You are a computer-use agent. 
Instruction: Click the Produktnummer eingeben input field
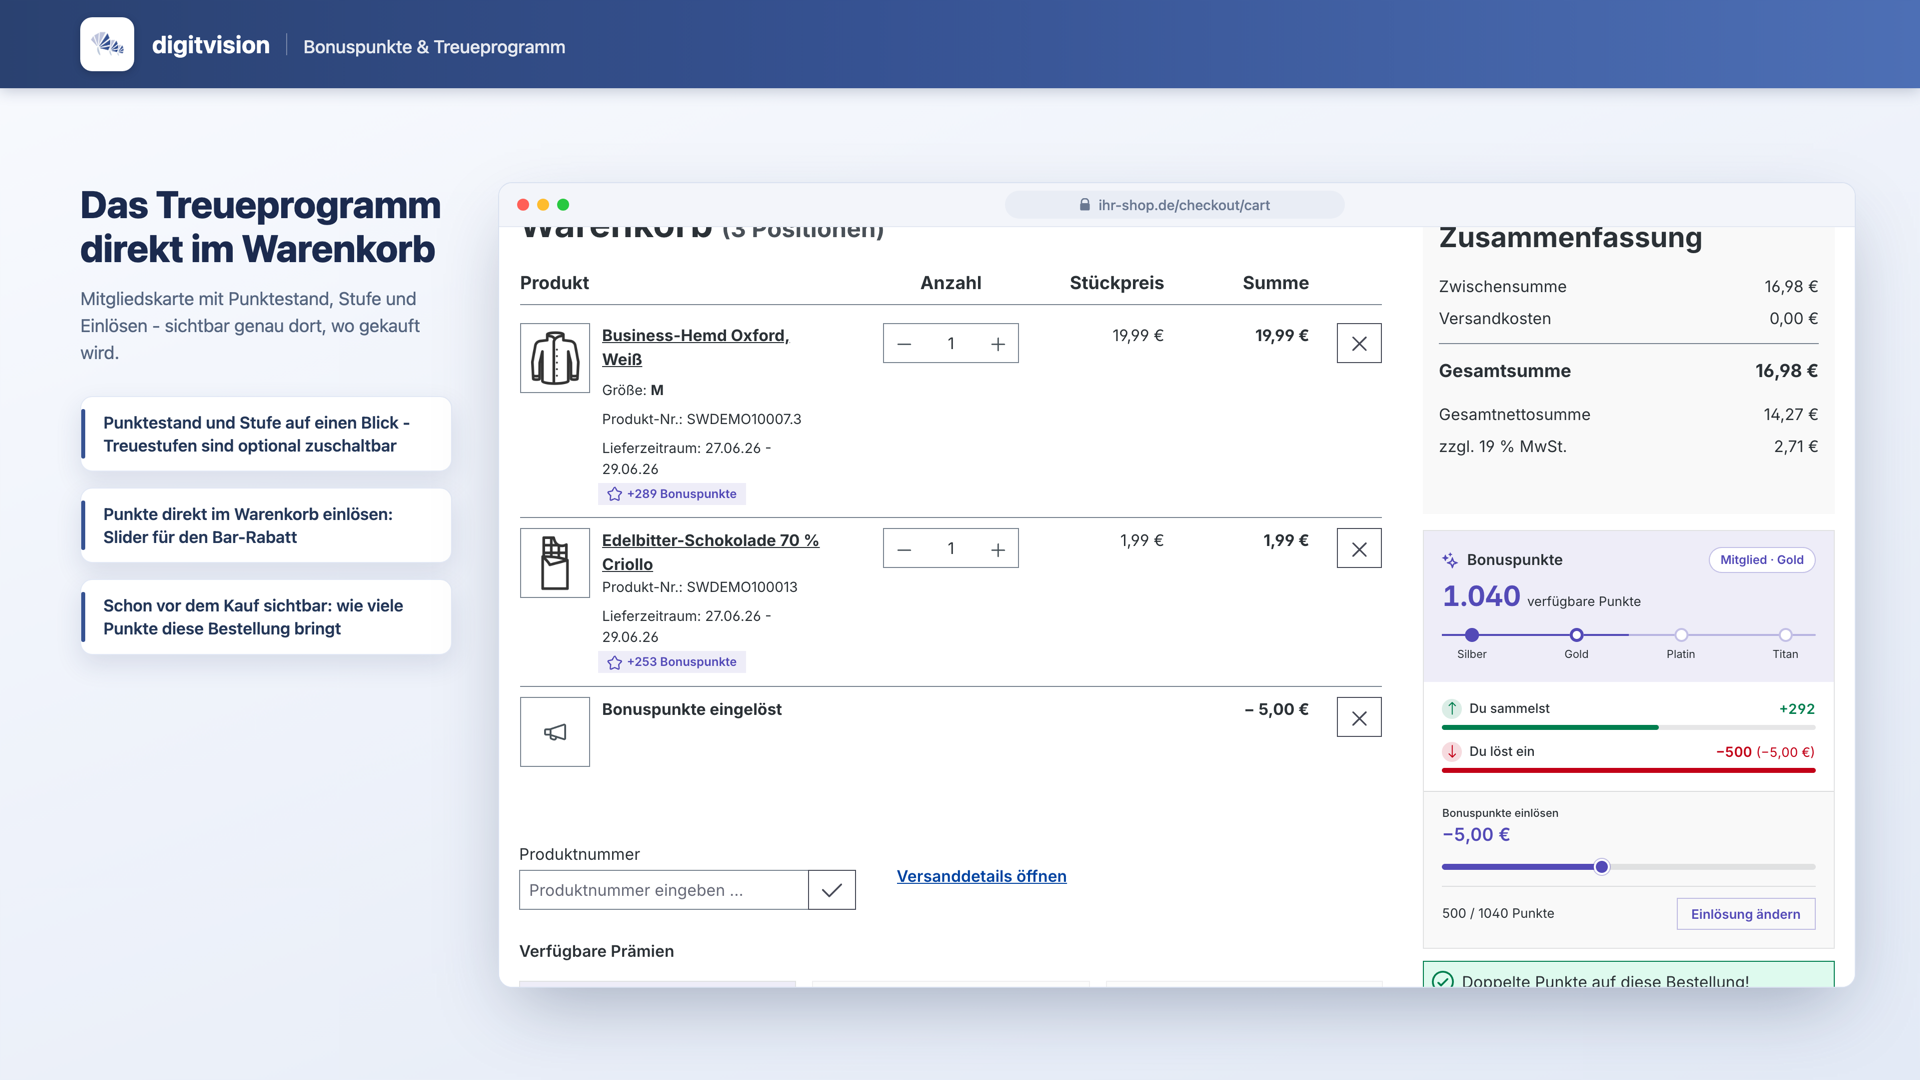pyautogui.click(x=664, y=890)
